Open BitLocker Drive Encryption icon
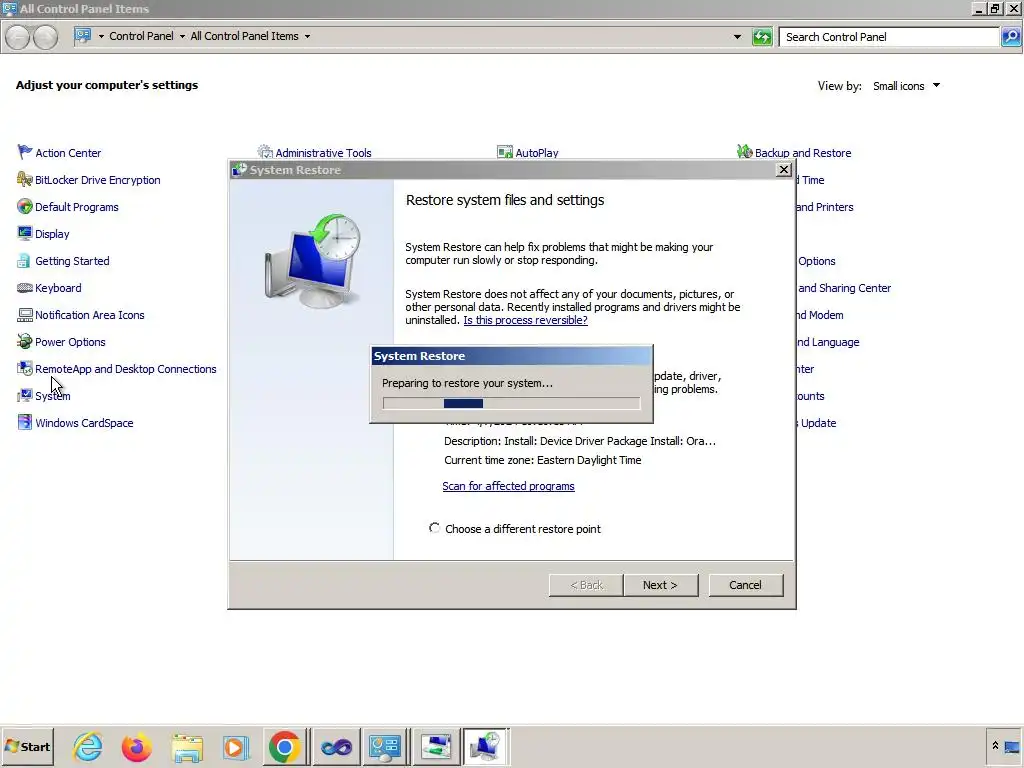This screenshot has width=1024, height=768. (x=25, y=180)
